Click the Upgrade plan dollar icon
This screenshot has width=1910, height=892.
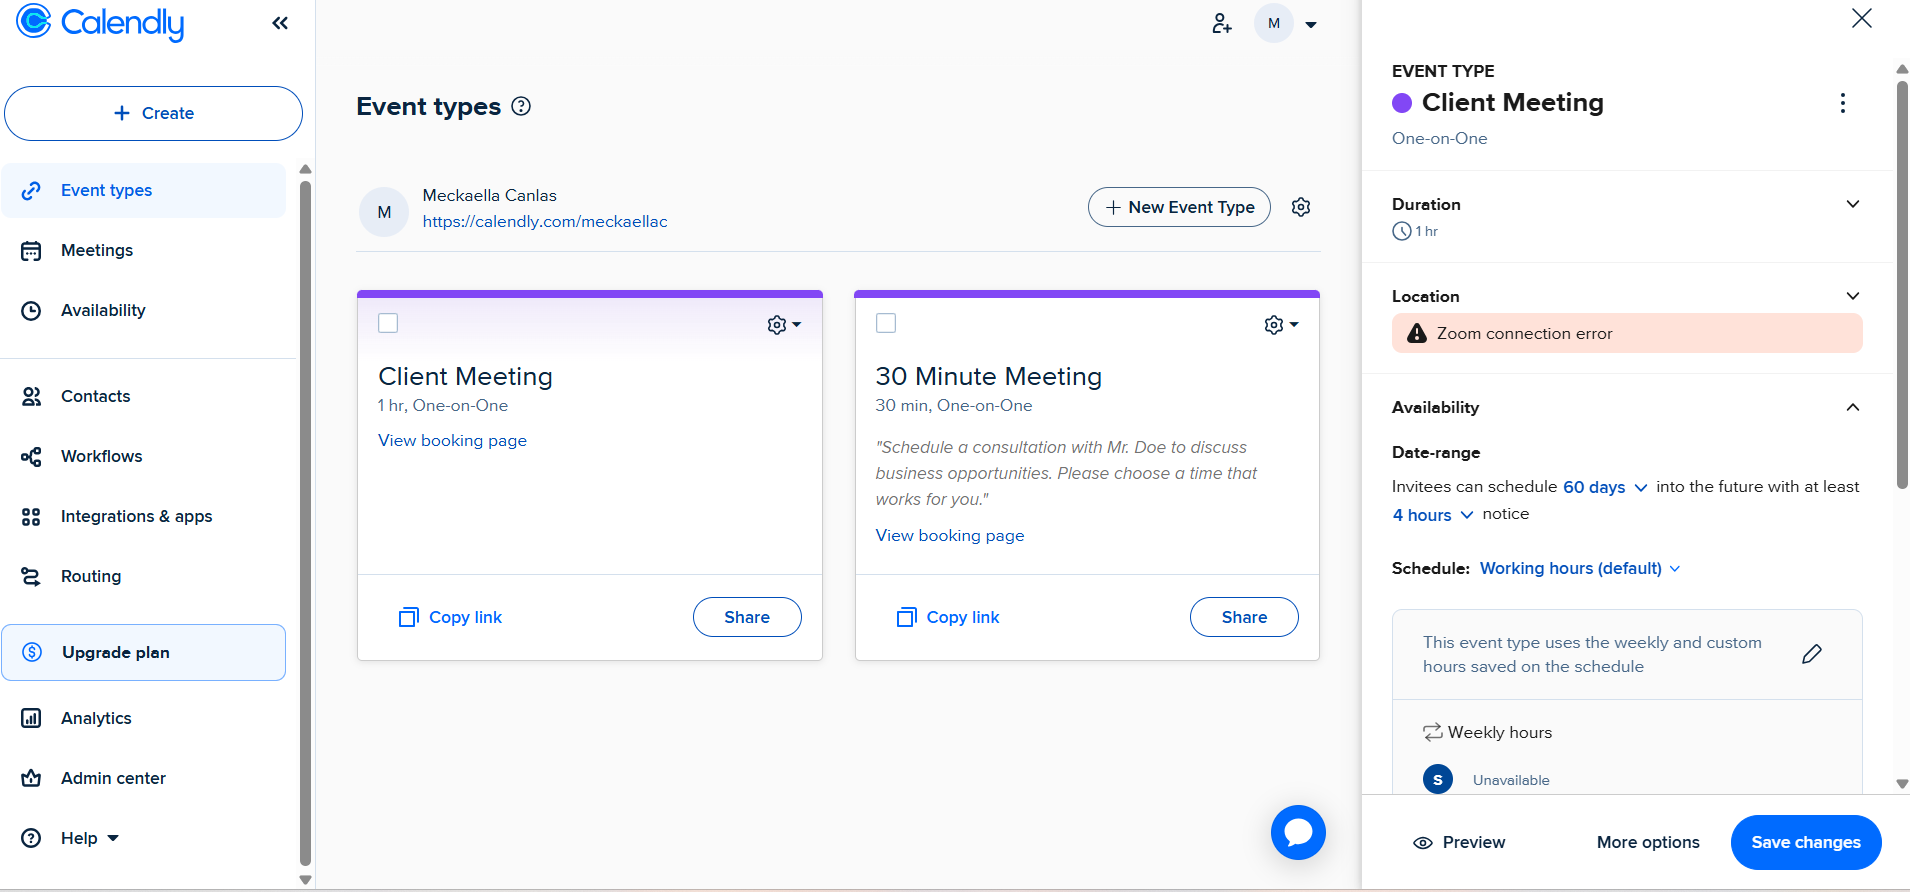tap(32, 652)
